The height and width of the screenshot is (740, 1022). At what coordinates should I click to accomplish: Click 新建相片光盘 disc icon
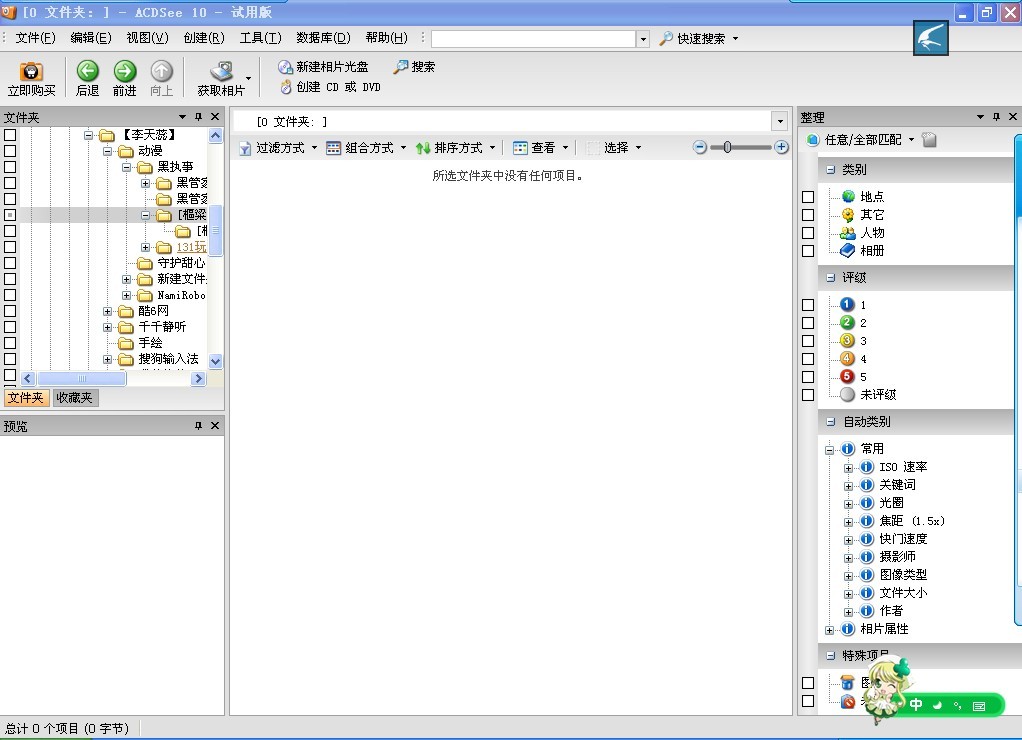(285, 67)
